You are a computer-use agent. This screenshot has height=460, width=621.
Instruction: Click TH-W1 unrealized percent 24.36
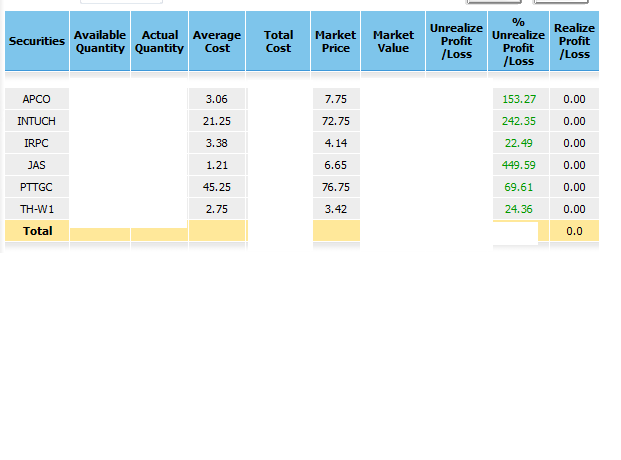(x=521, y=209)
